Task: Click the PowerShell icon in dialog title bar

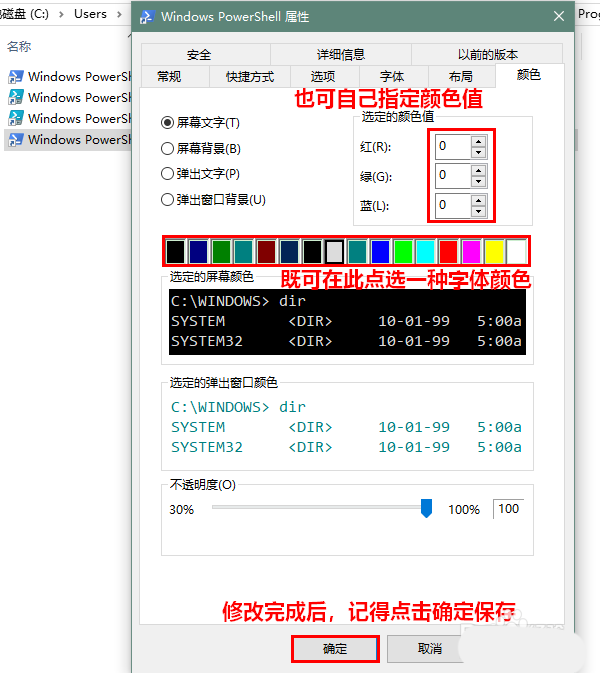Action: coord(147,17)
